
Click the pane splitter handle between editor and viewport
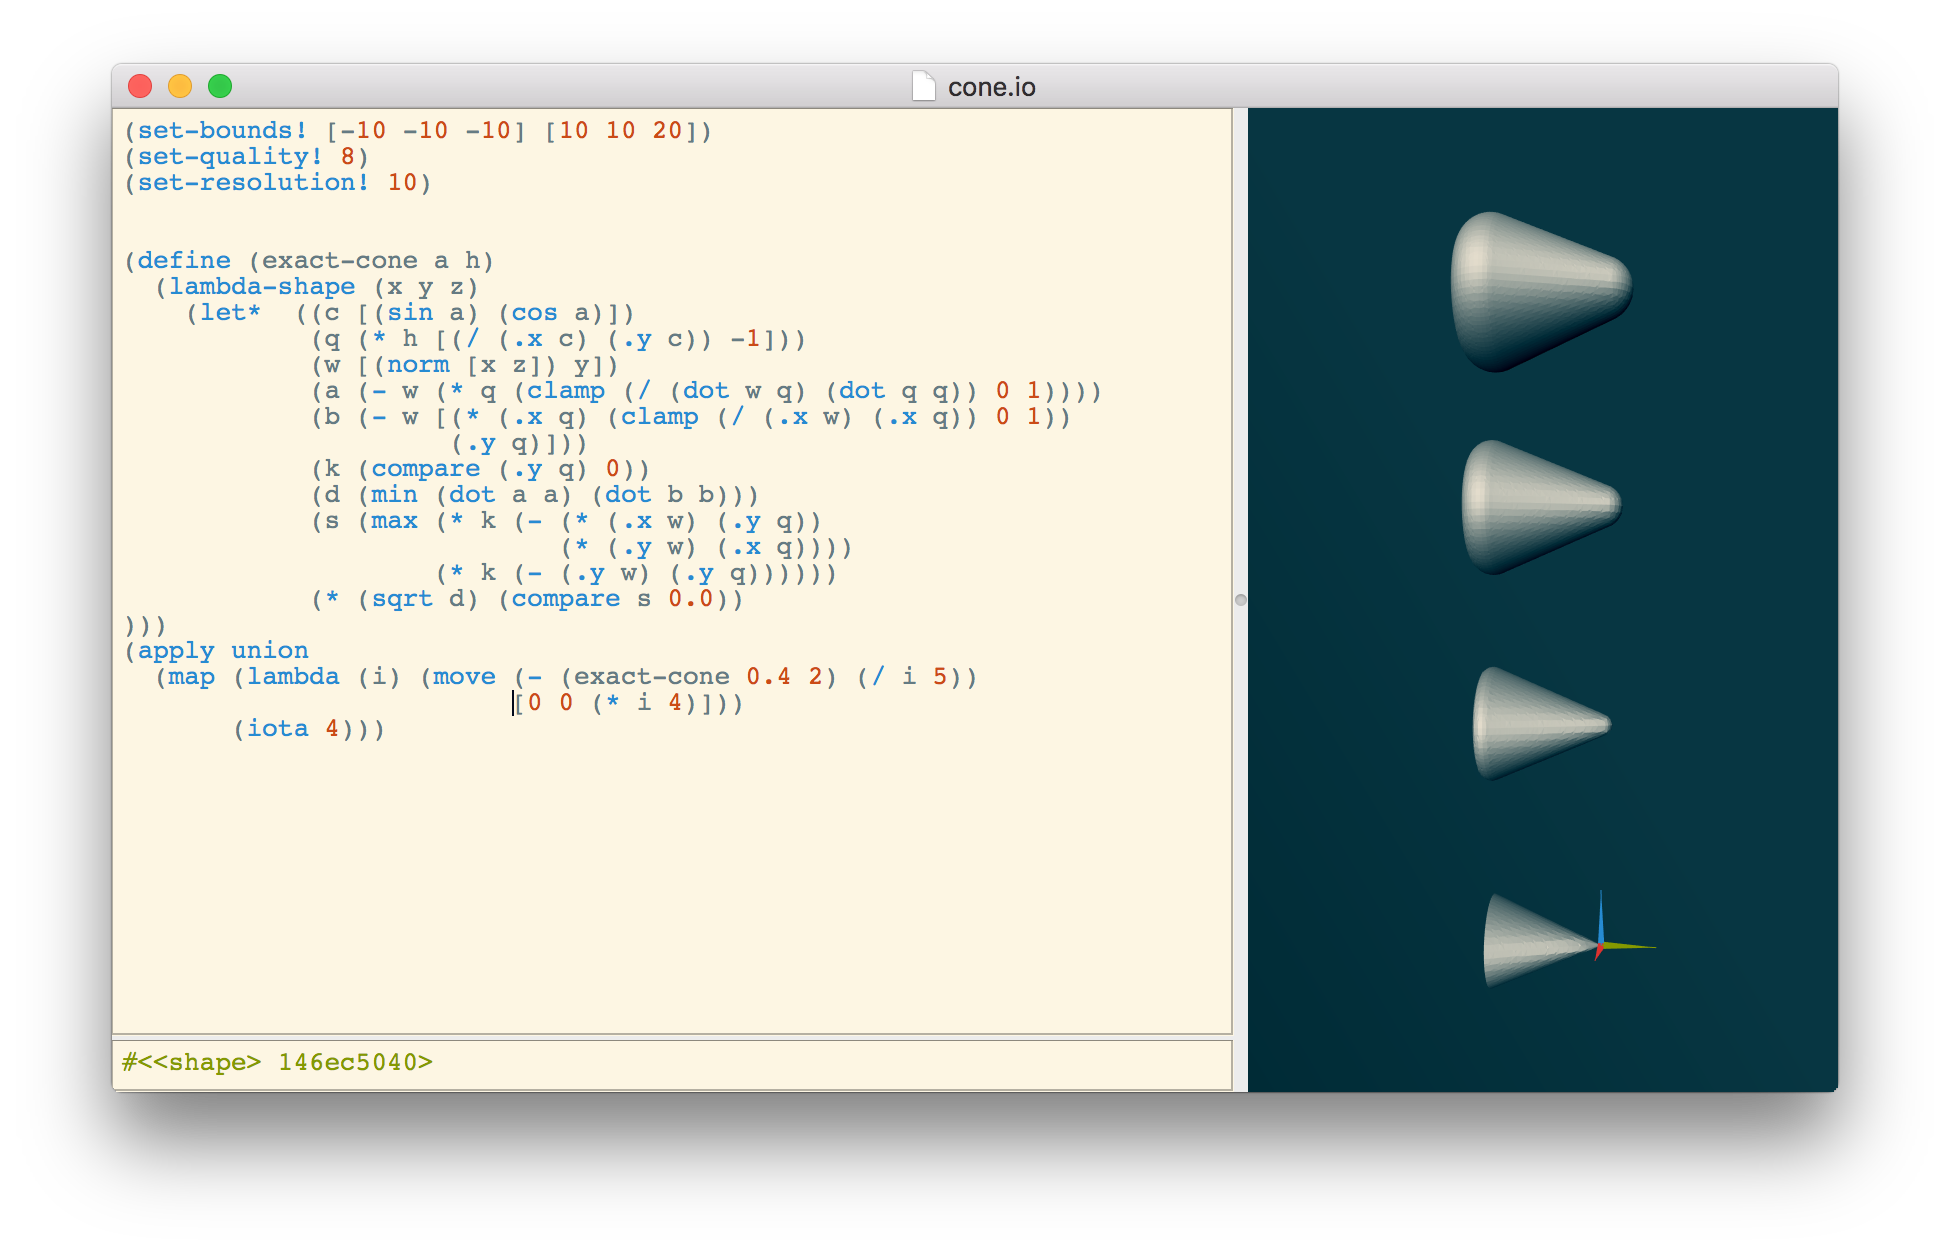(x=1240, y=600)
